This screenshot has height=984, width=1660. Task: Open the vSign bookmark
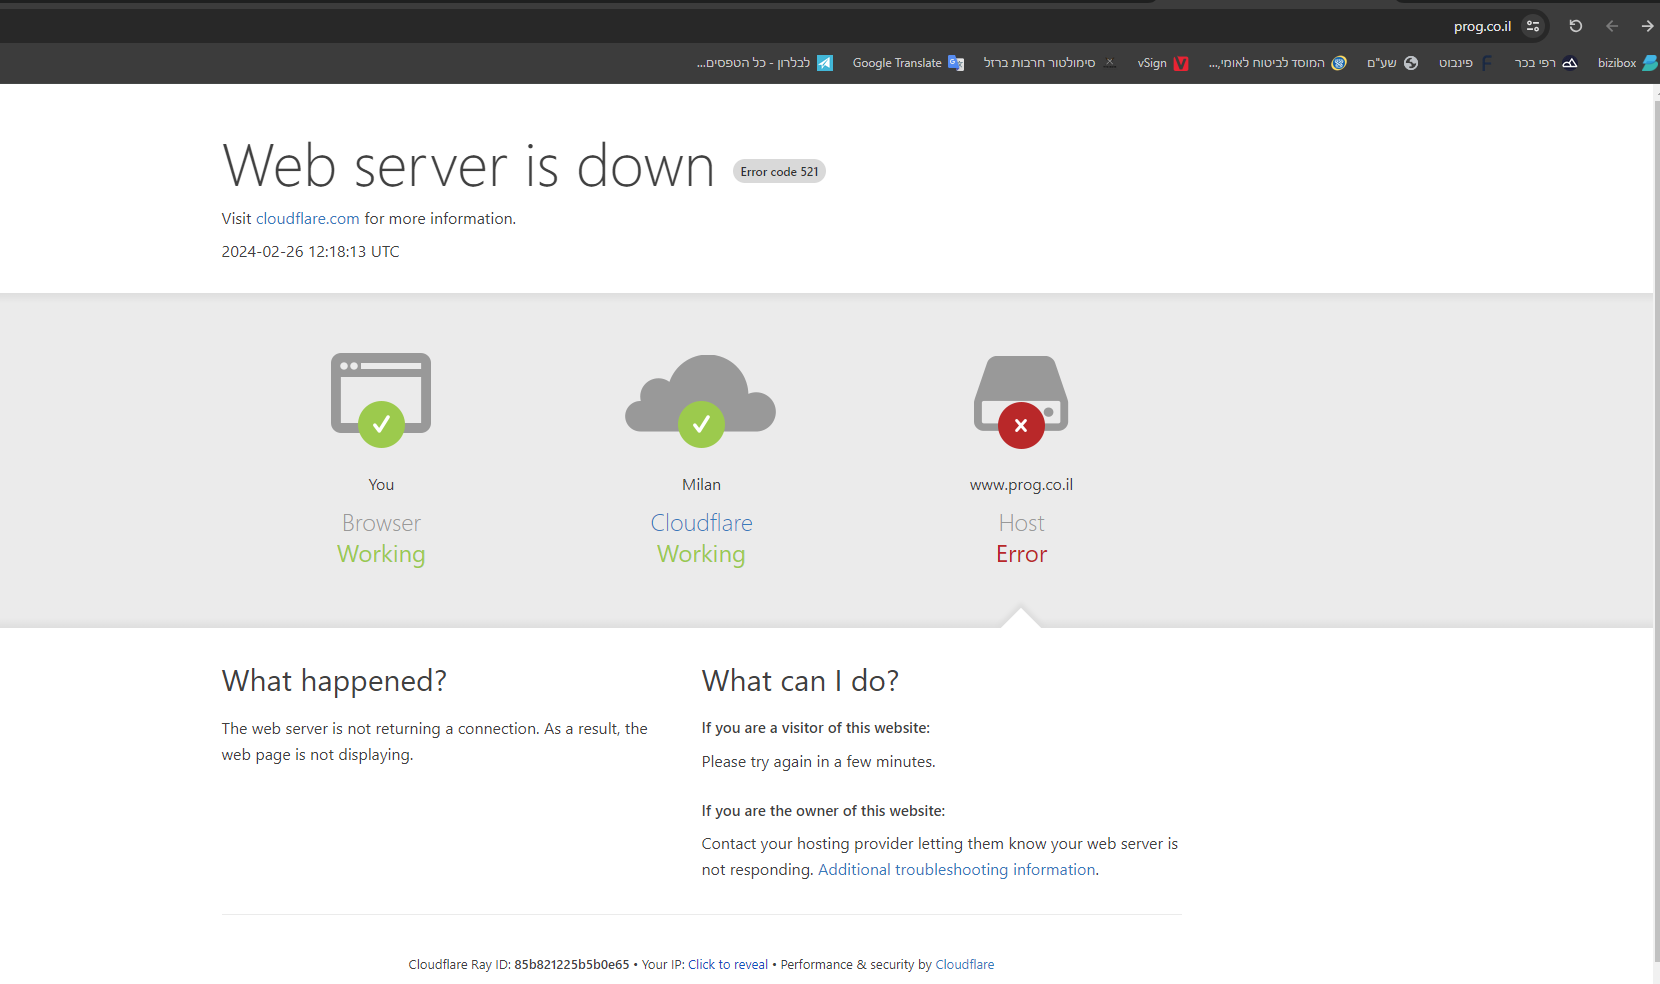(x=1162, y=63)
